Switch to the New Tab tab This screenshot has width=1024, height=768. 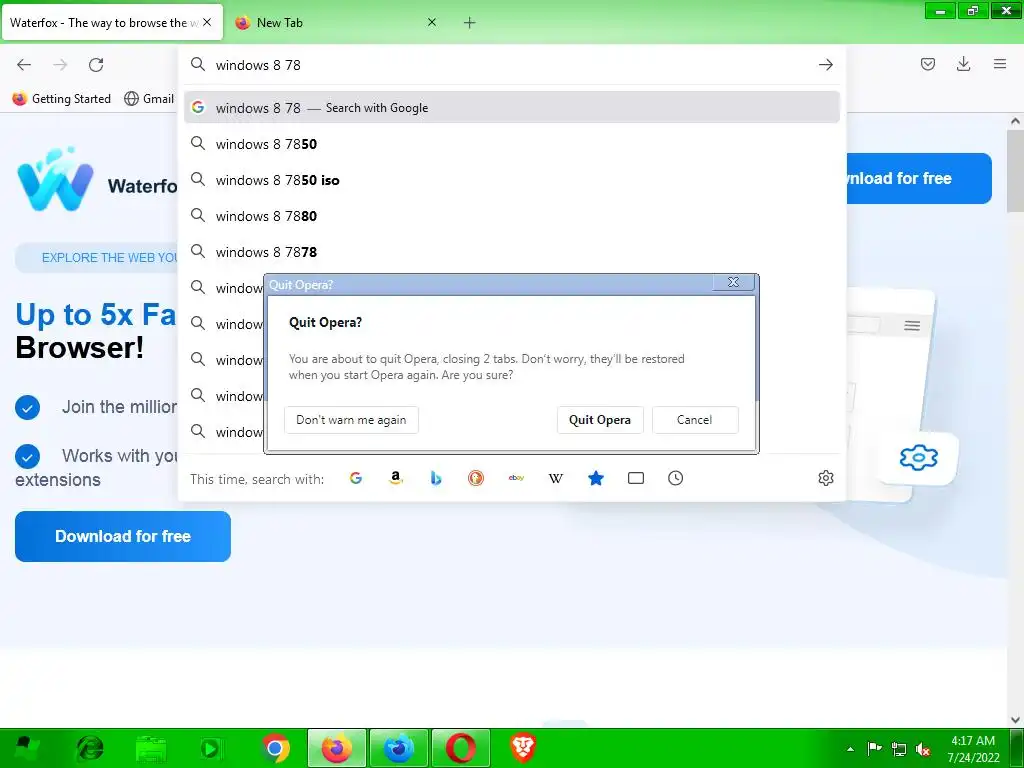[336, 23]
